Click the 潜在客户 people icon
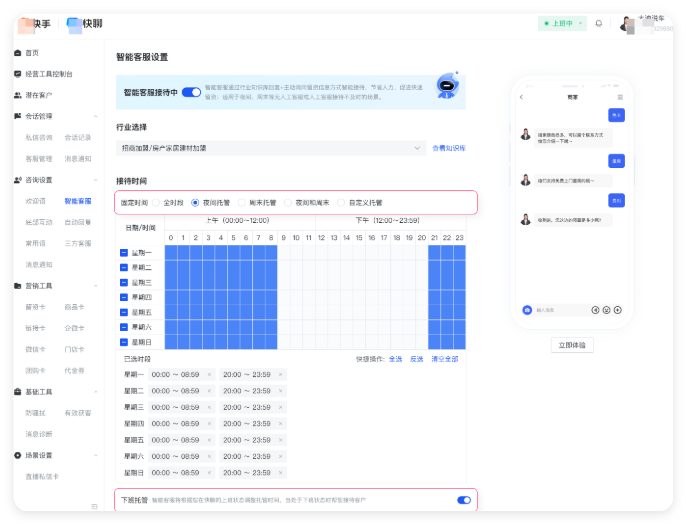686x524 pixels. 18,95
